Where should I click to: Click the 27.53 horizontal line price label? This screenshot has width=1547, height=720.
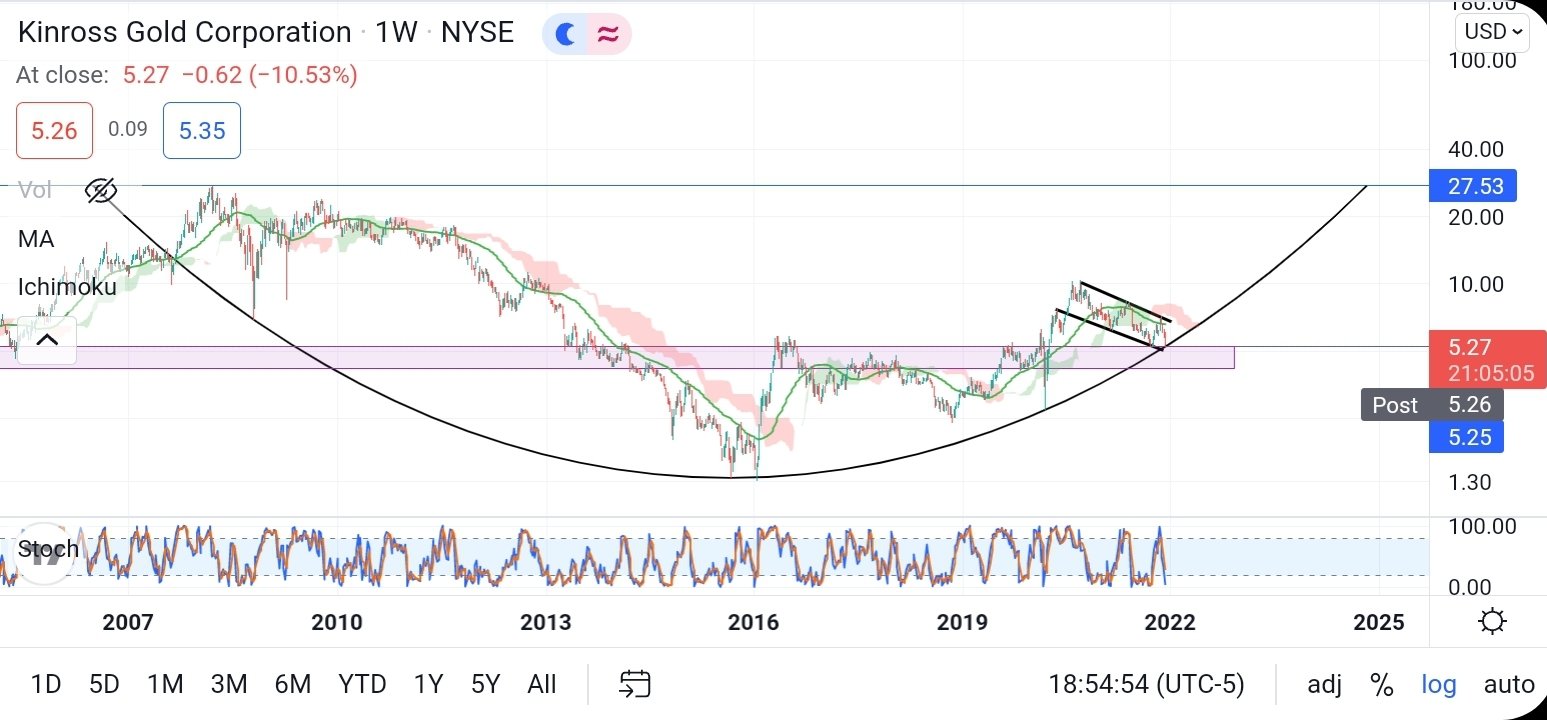point(1473,186)
